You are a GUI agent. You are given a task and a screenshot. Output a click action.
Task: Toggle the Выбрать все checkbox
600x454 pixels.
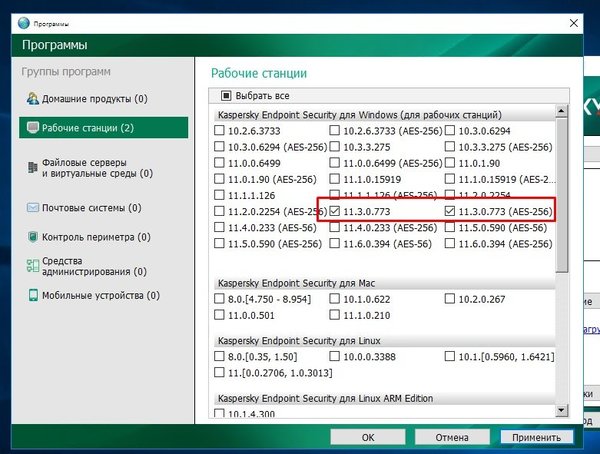pyautogui.click(x=226, y=96)
